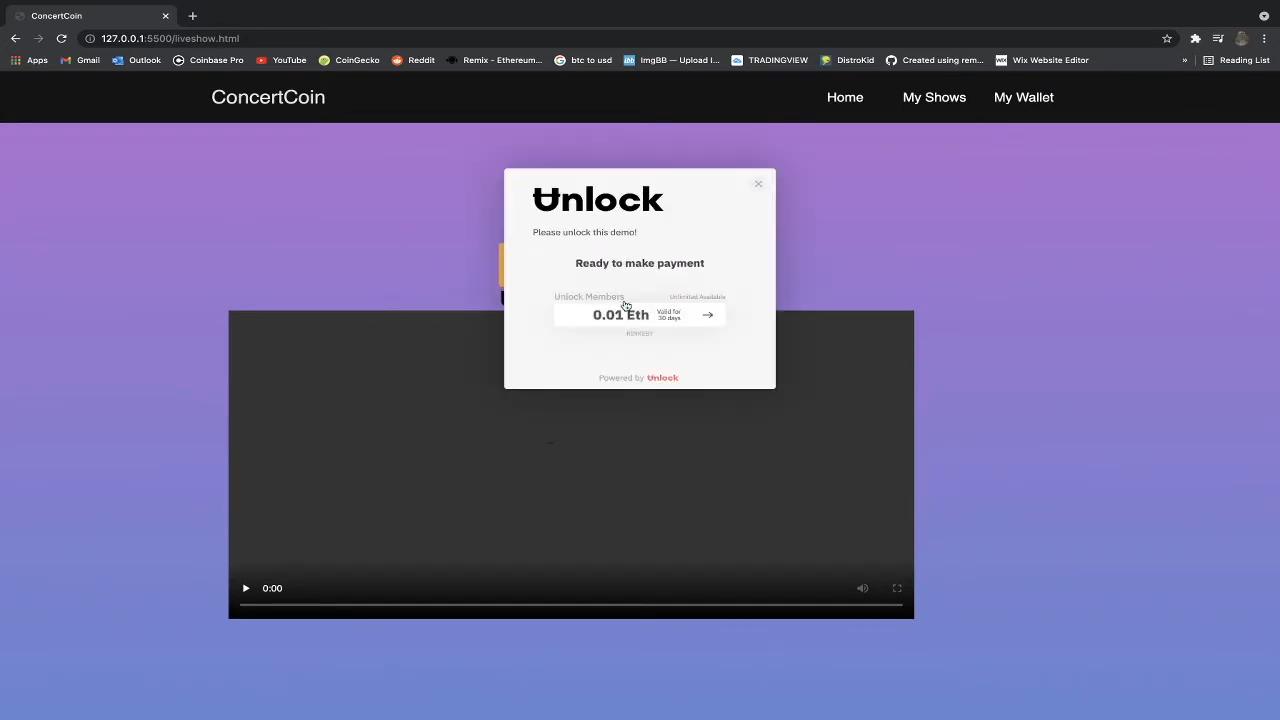Open the Apps bookmarks shortcut
Viewport: 1280px width, 720px height.
[29, 60]
